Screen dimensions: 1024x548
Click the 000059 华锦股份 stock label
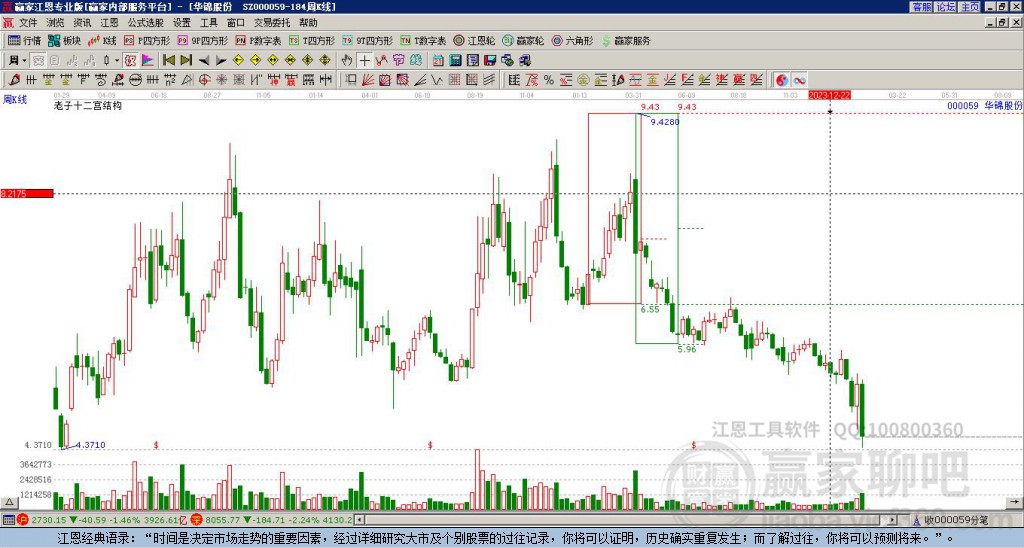[x=984, y=105]
